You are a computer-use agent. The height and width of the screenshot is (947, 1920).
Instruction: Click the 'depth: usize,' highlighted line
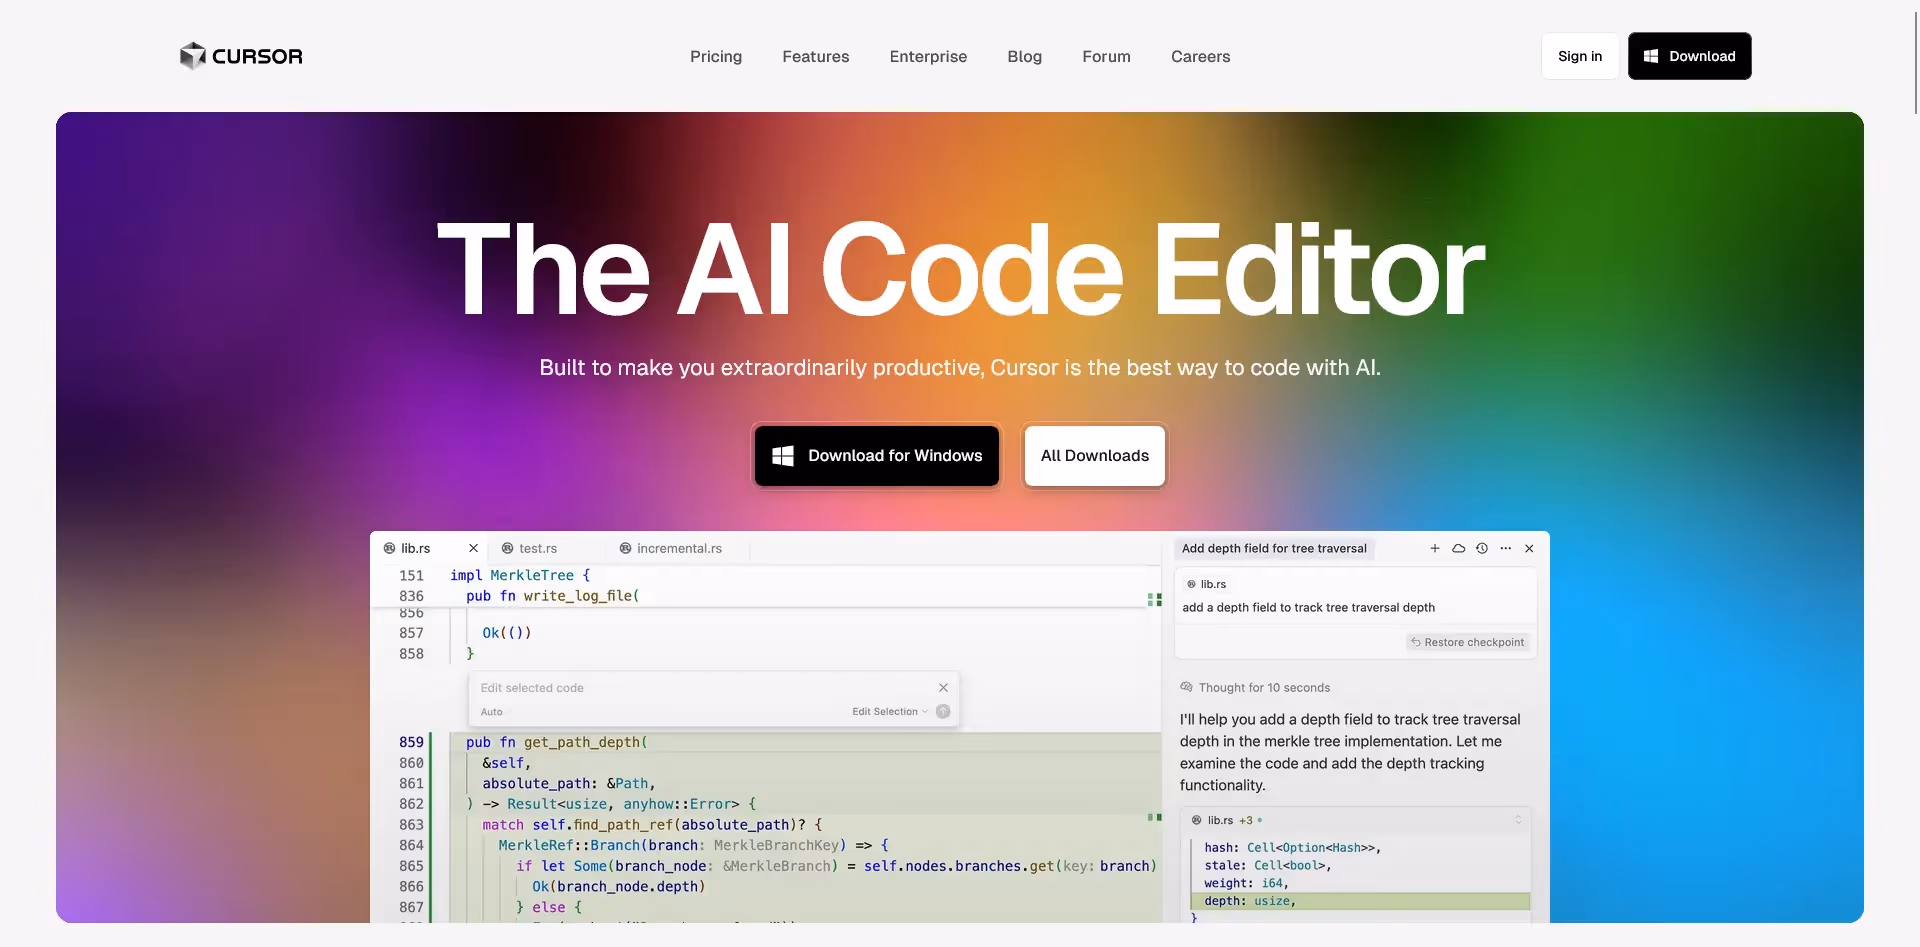click(x=1361, y=901)
